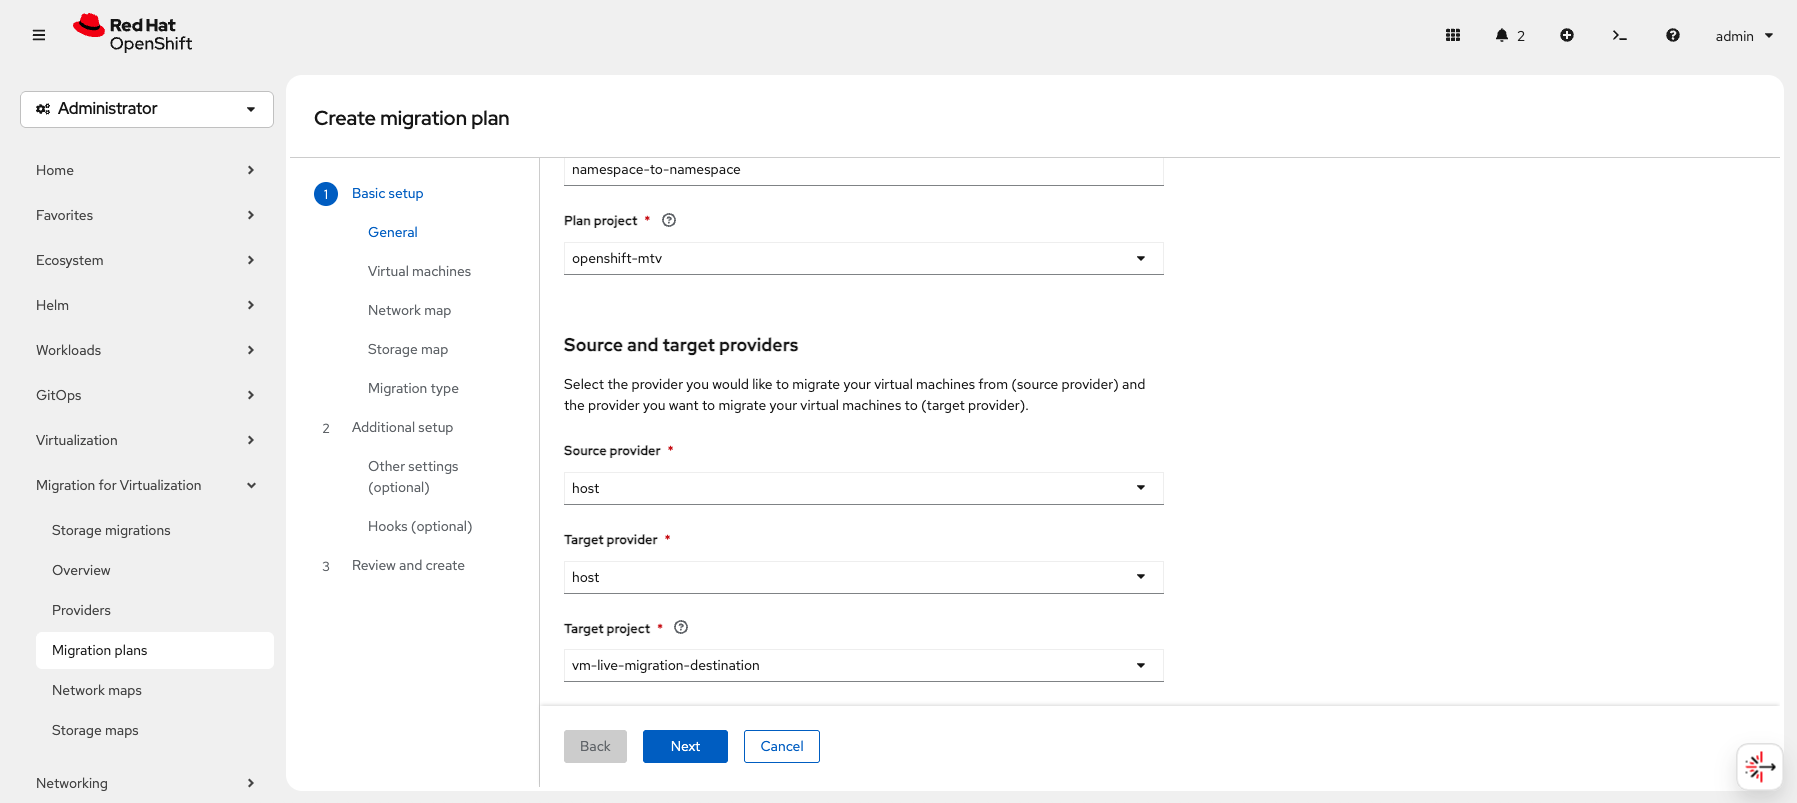
Task: Open the Plan project dropdown
Action: point(863,258)
